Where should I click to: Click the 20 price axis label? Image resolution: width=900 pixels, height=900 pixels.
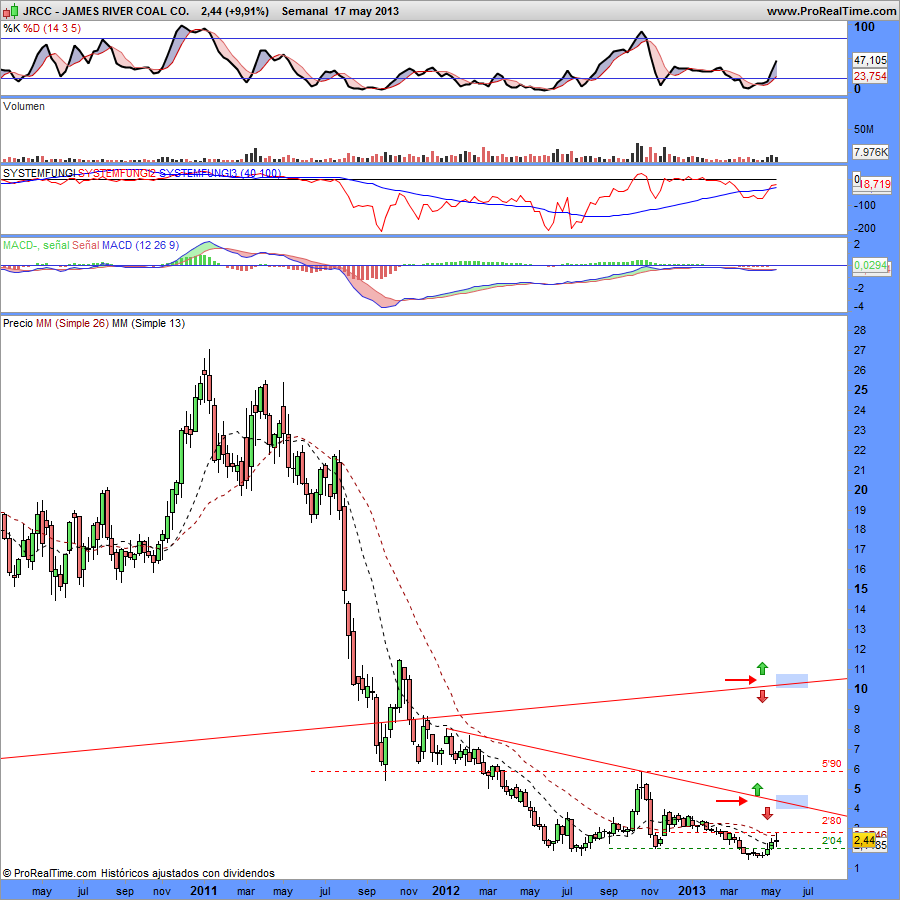860,490
